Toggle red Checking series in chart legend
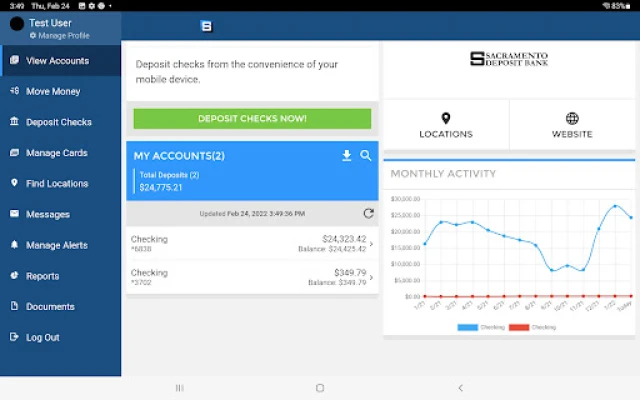 pos(533,327)
